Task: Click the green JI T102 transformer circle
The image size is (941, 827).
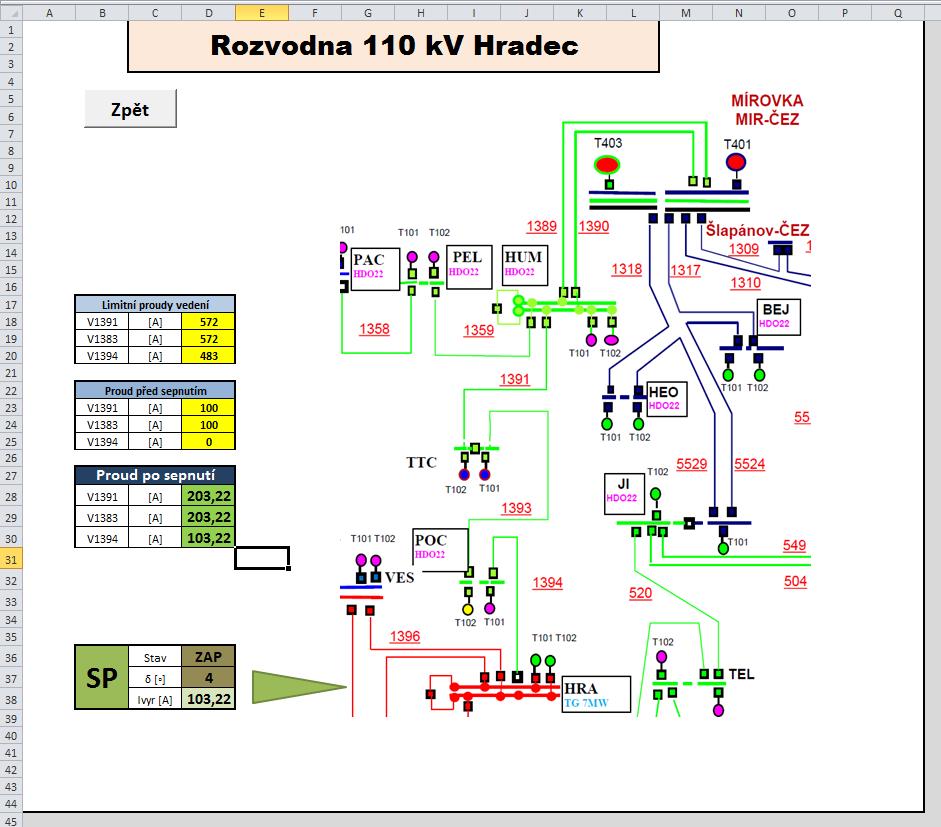Action: click(x=655, y=494)
